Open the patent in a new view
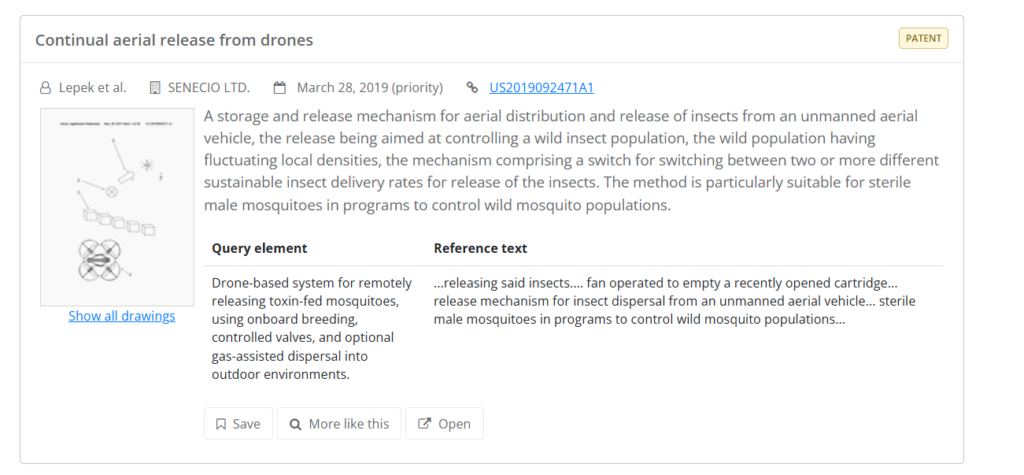This screenshot has height=475, width=1024. (445, 424)
